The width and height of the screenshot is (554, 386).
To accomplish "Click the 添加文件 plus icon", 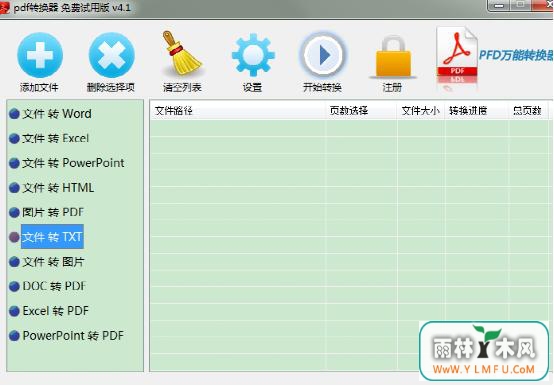I will point(40,55).
